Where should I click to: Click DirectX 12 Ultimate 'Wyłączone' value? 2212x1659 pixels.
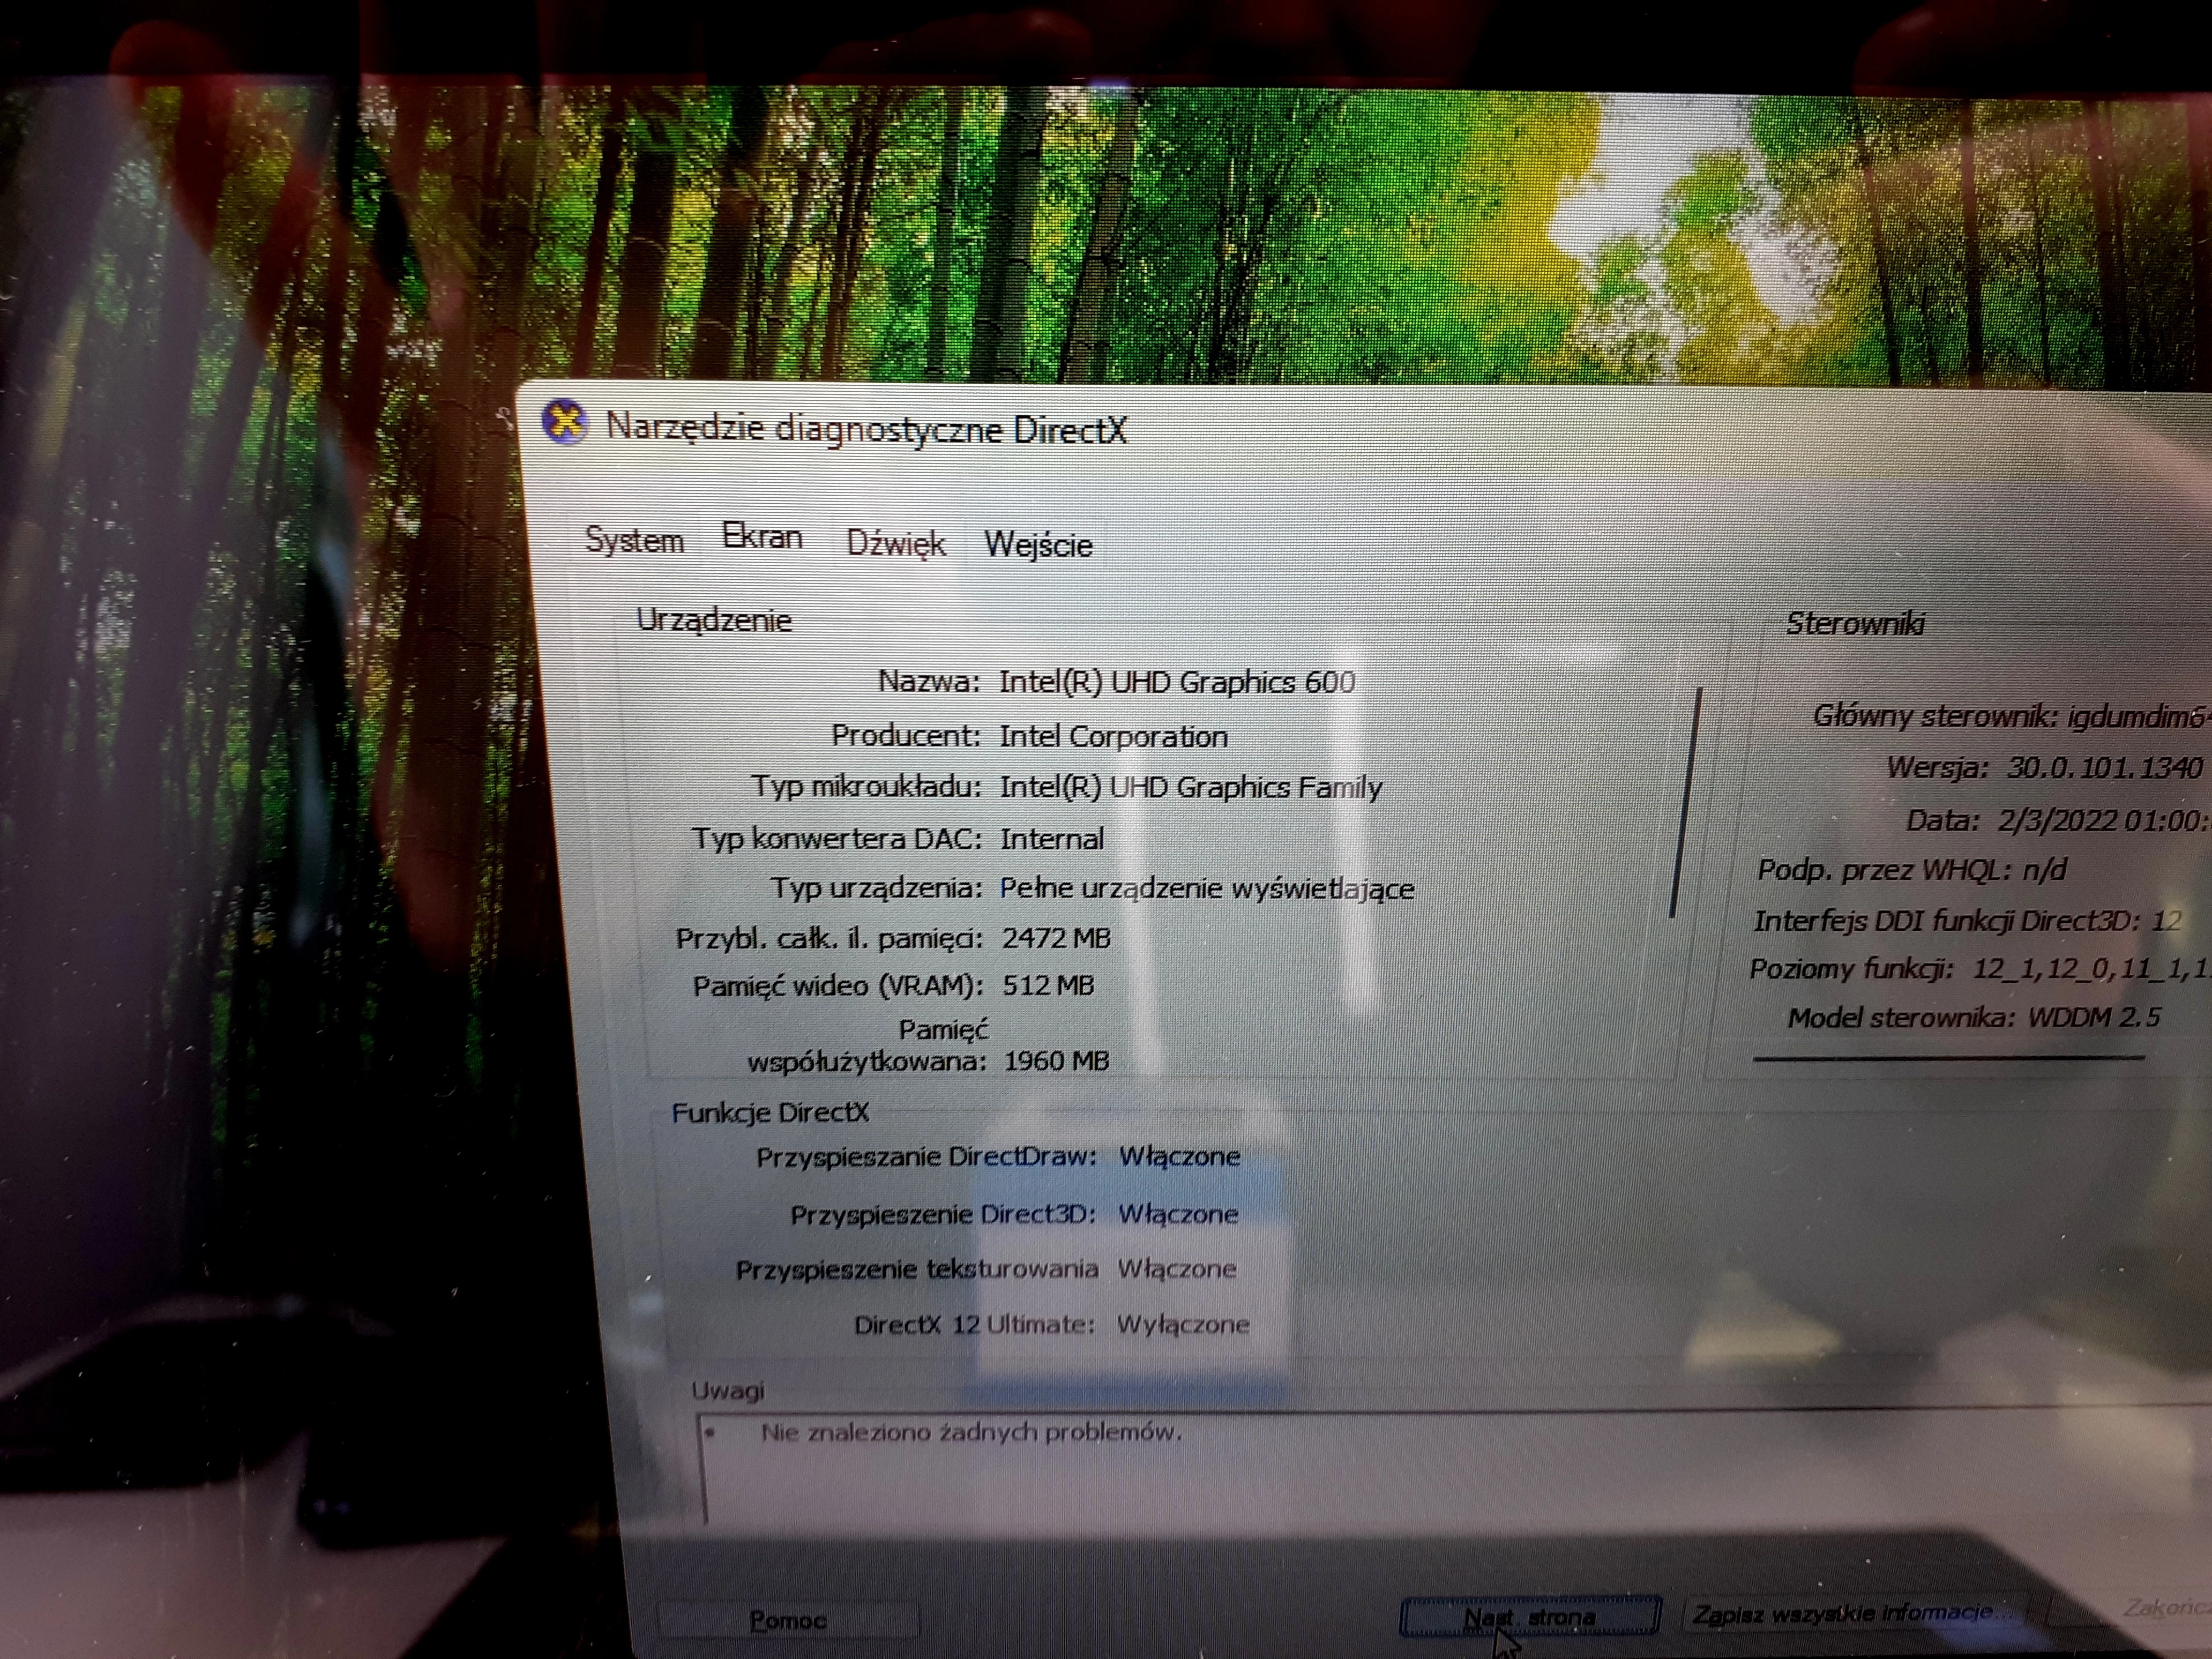click(1183, 1325)
